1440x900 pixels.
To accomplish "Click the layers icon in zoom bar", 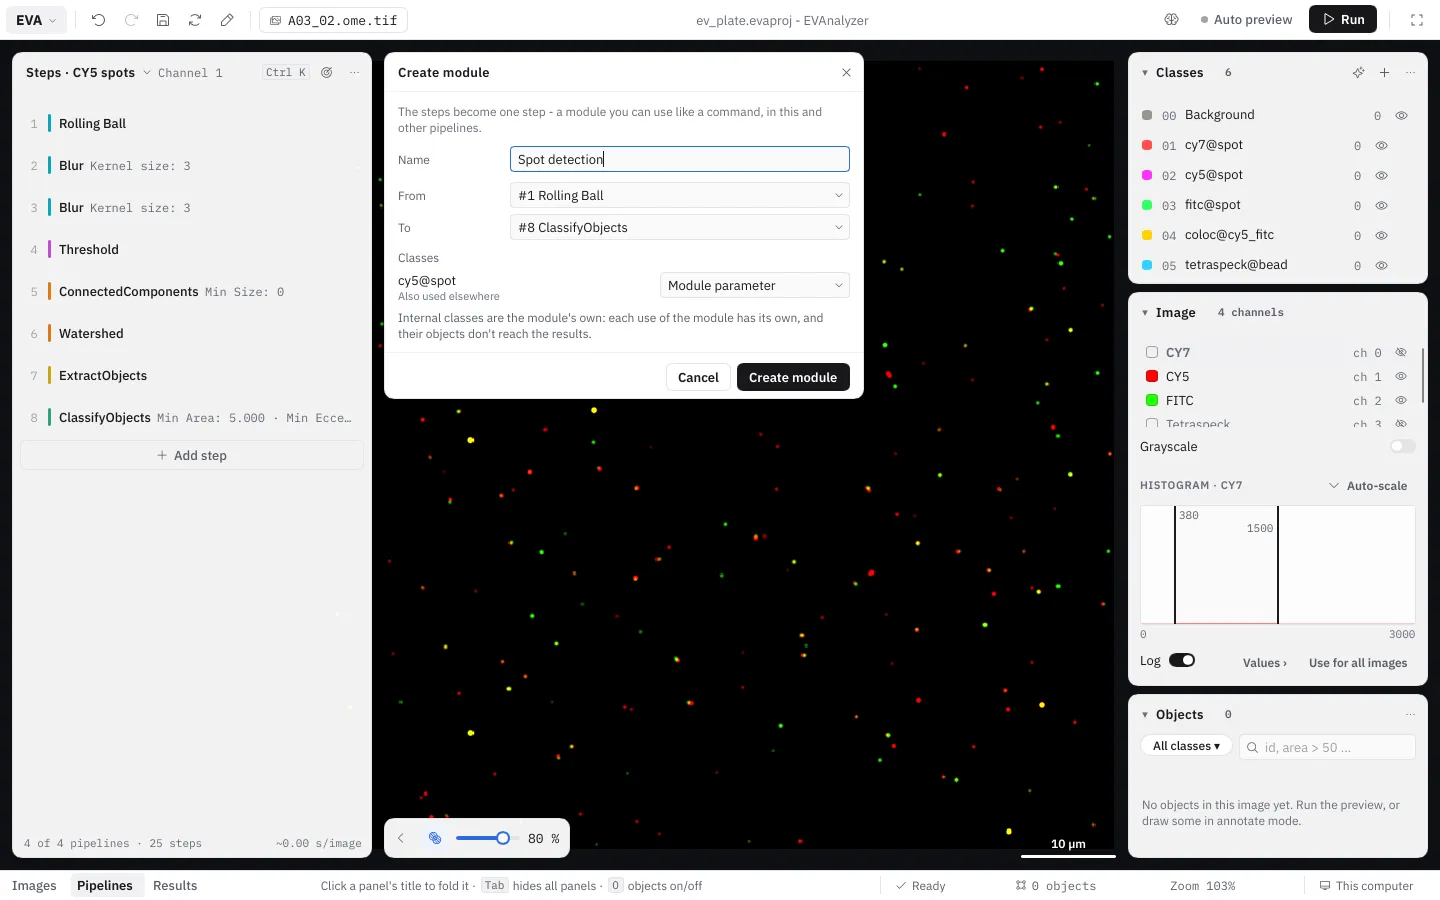I will [435, 838].
